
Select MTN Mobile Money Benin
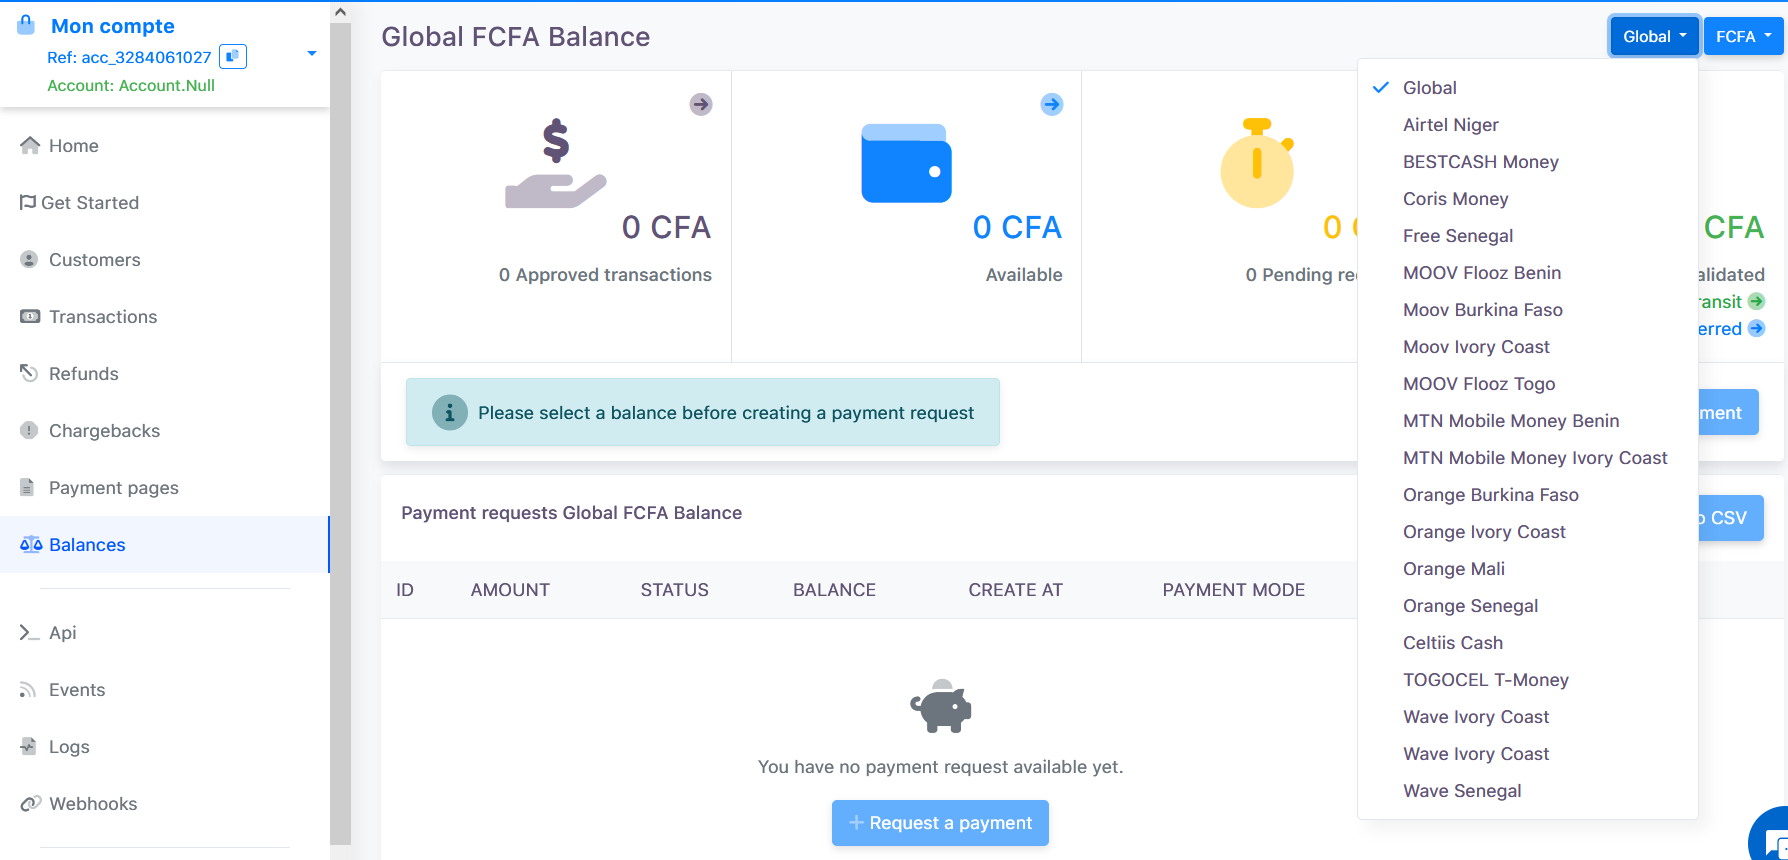pyautogui.click(x=1510, y=421)
